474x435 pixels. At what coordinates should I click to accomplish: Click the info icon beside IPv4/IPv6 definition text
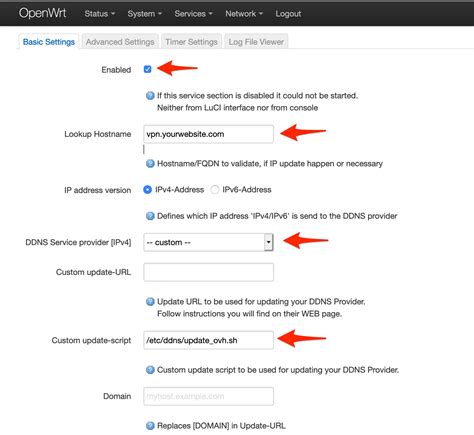pos(150,216)
